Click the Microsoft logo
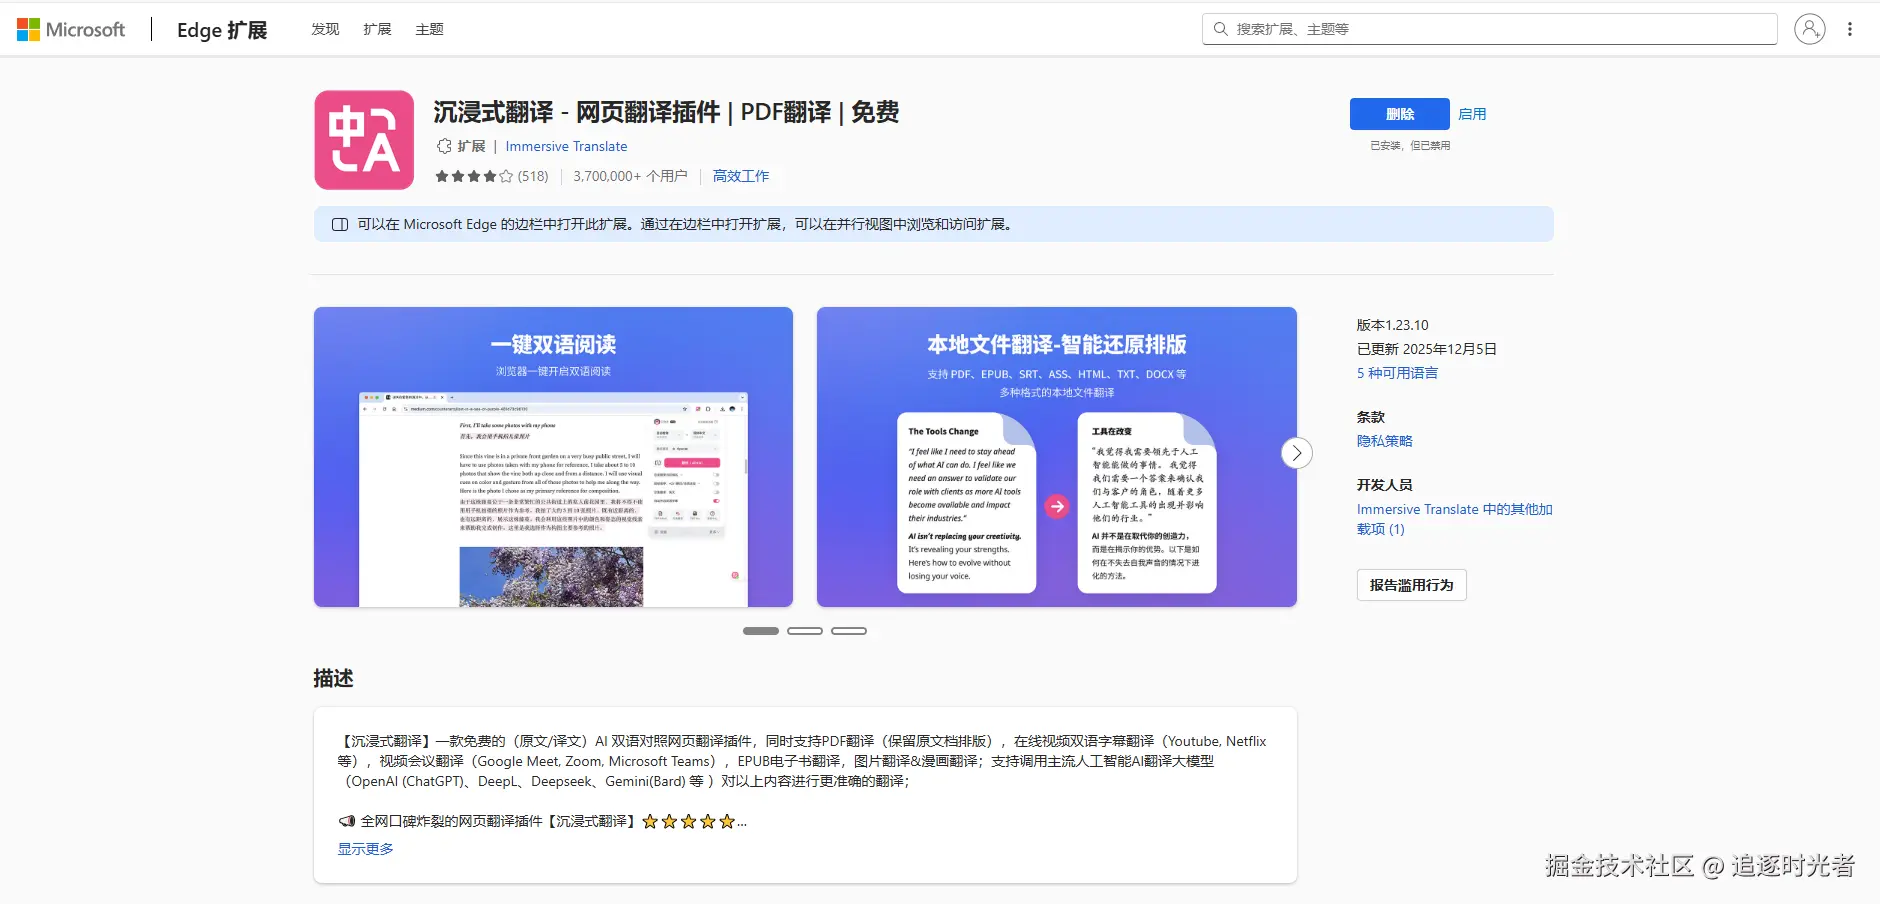The height and width of the screenshot is (904, 1880). (x=71, y=29)
